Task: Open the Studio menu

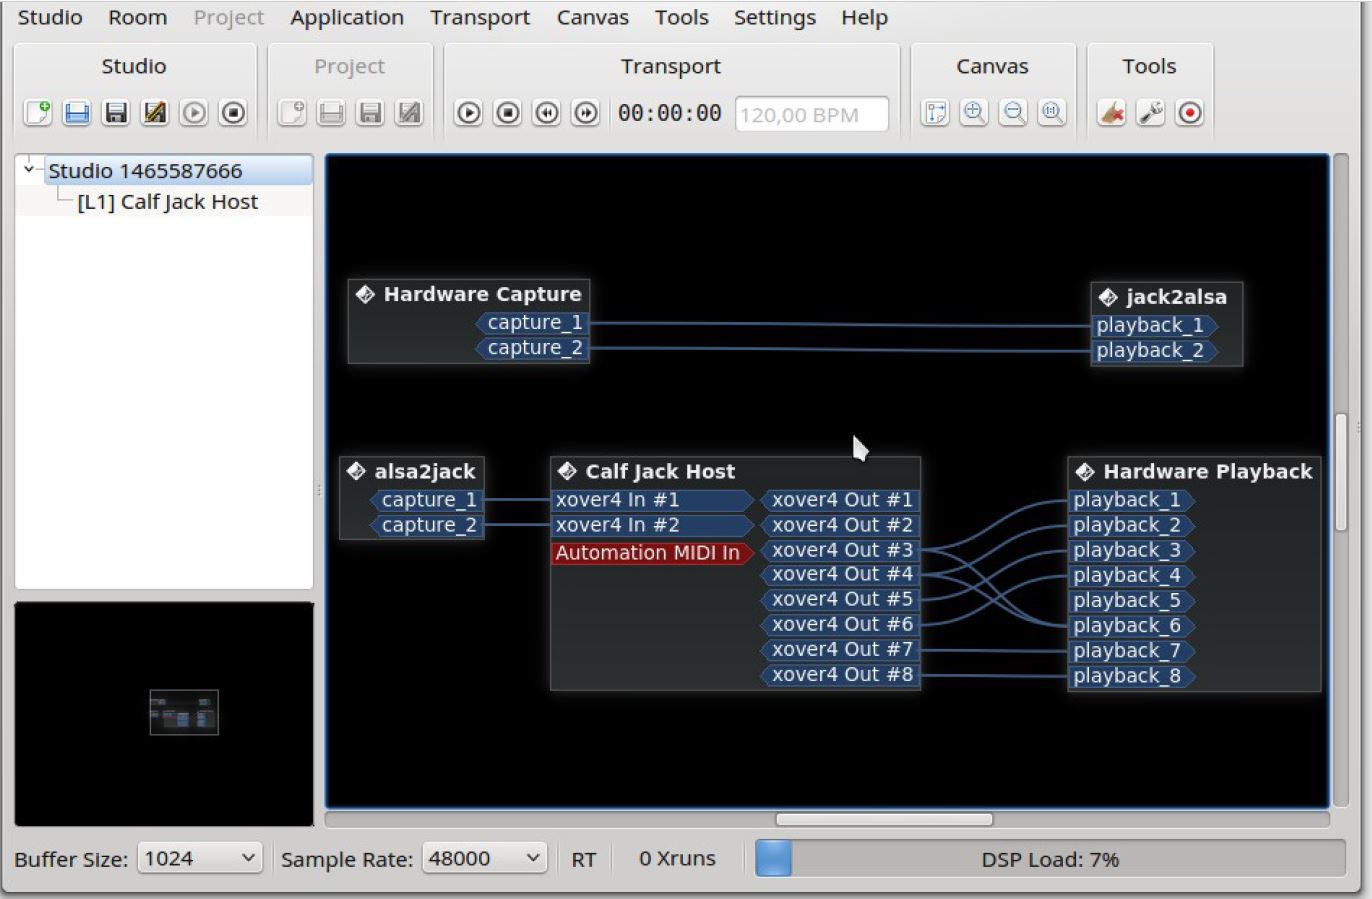Action: pos(50,17)
